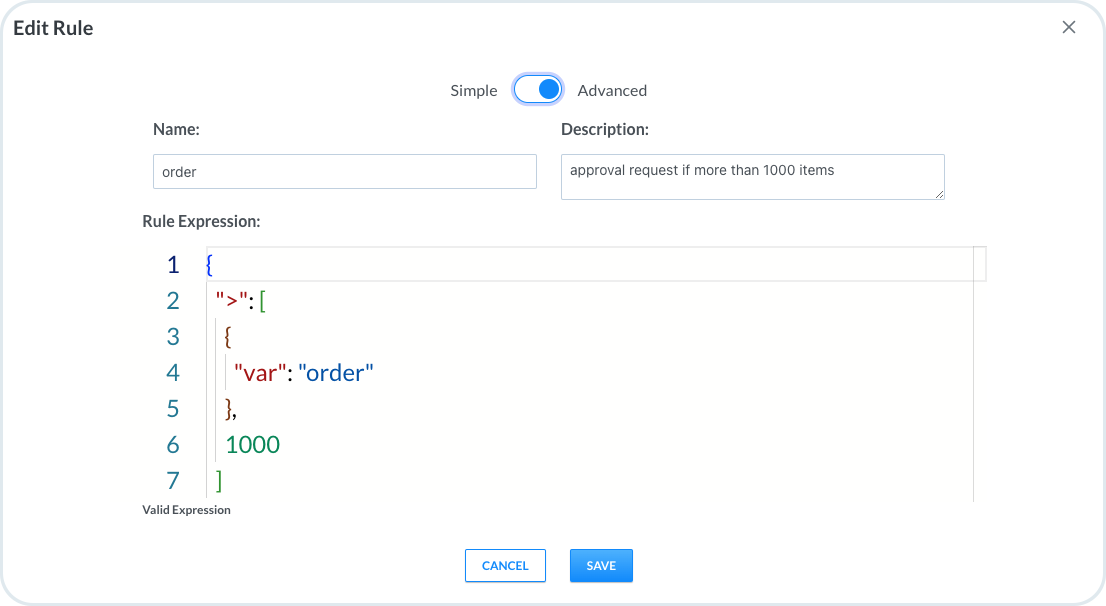The width and height of the screenshot is (1106, 606).
Task: Toggle the Simple/Advanced mode switch
Action: coord(538,90)
